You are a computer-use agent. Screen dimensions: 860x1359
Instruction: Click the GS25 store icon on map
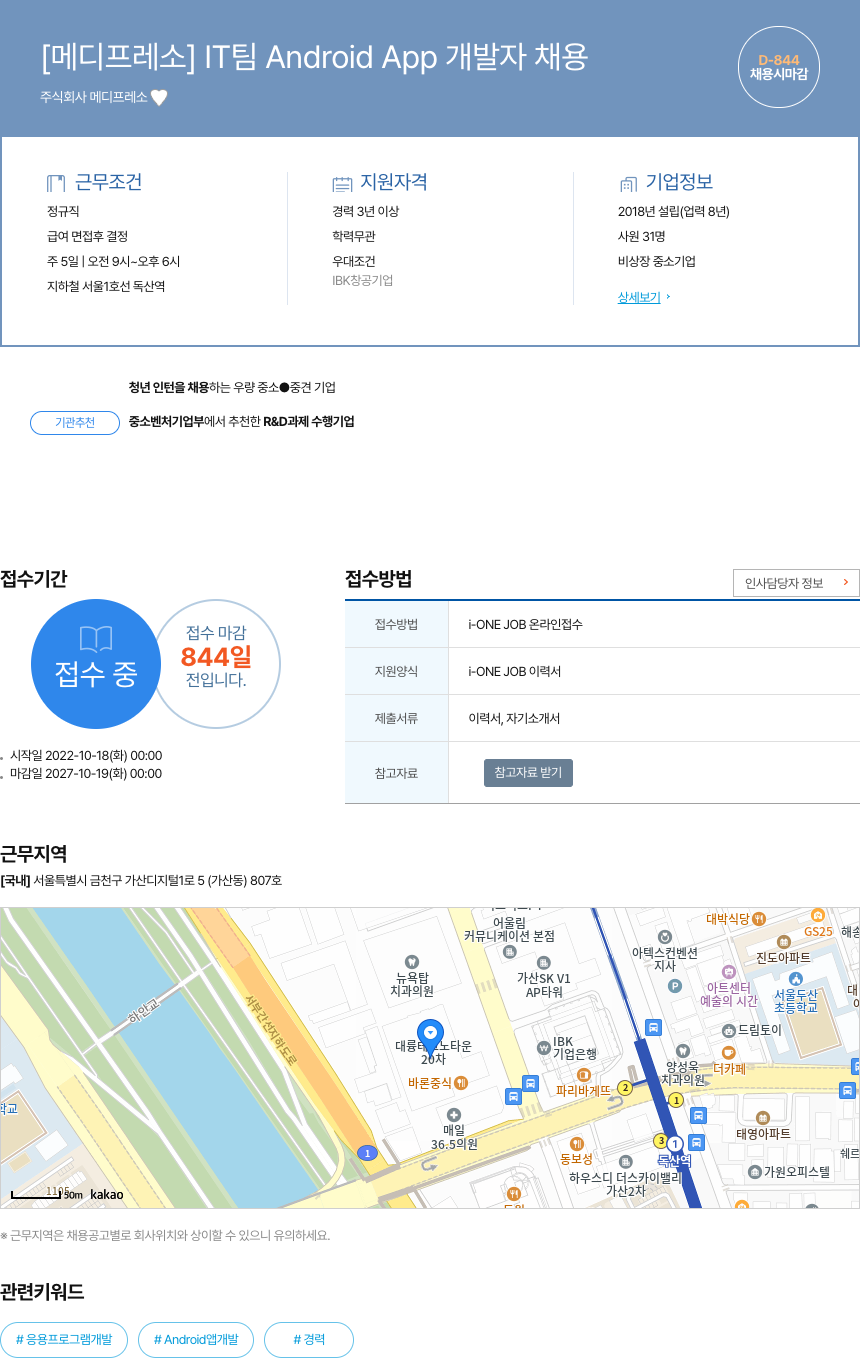[818, 915]
